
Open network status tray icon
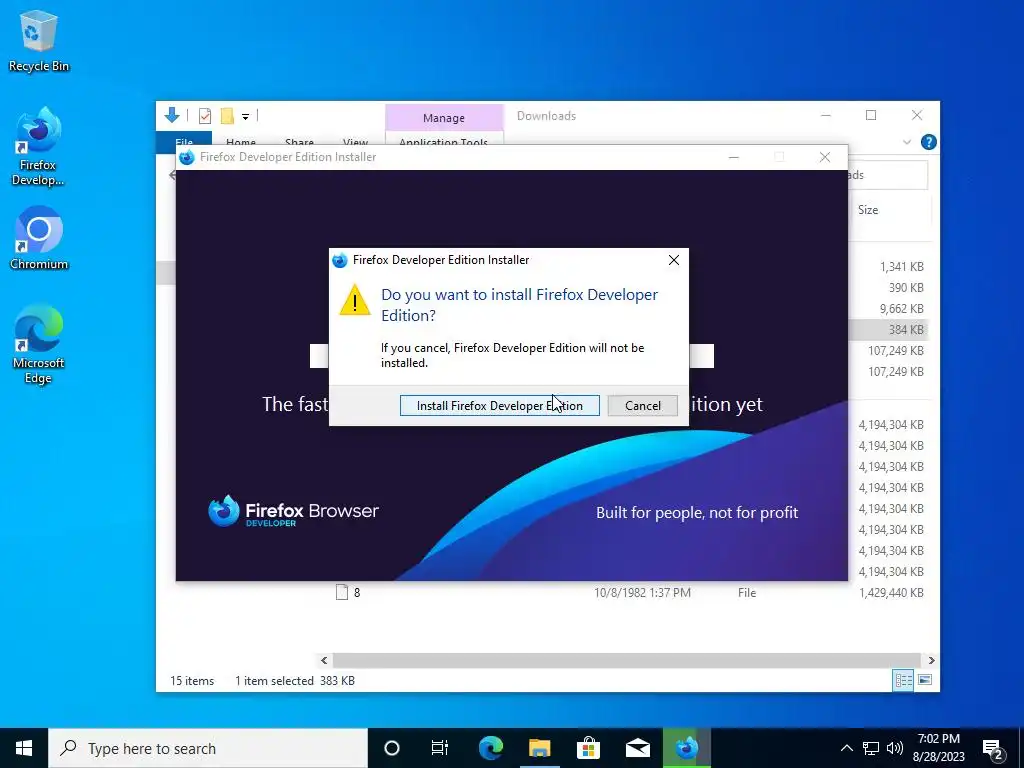pyautogui.click(x=871, y=748)
